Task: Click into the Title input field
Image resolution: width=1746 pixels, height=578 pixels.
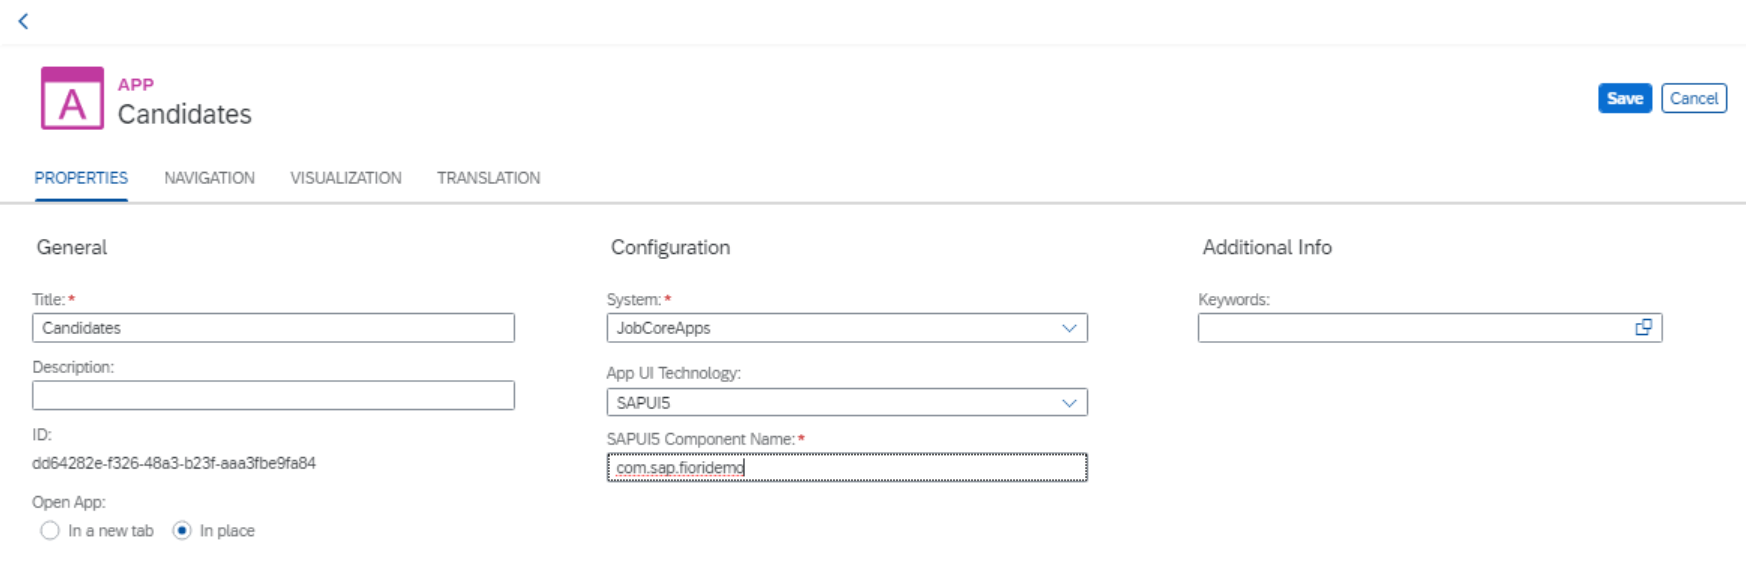Action: [273, 328]
